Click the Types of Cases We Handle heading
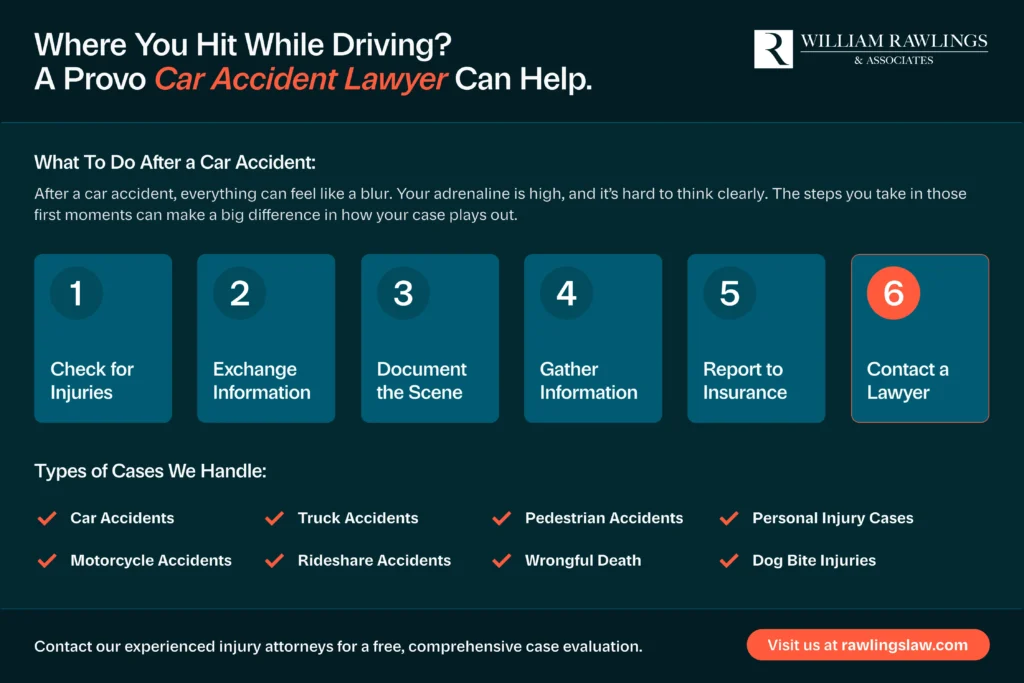The height and width of the screenshot is (683, 1024). point(150,471)
